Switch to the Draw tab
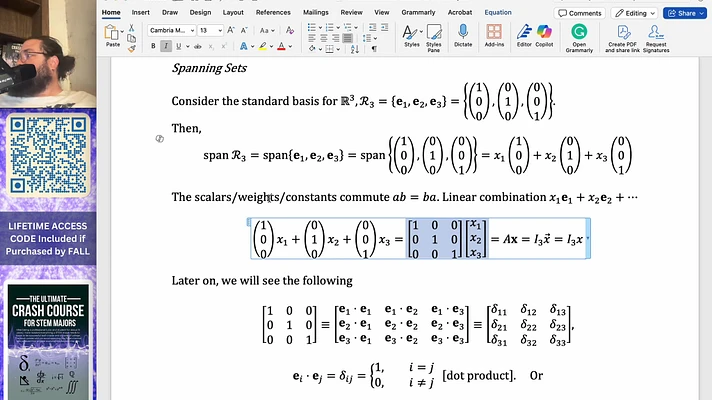712x400 pixels. (170, 12)
